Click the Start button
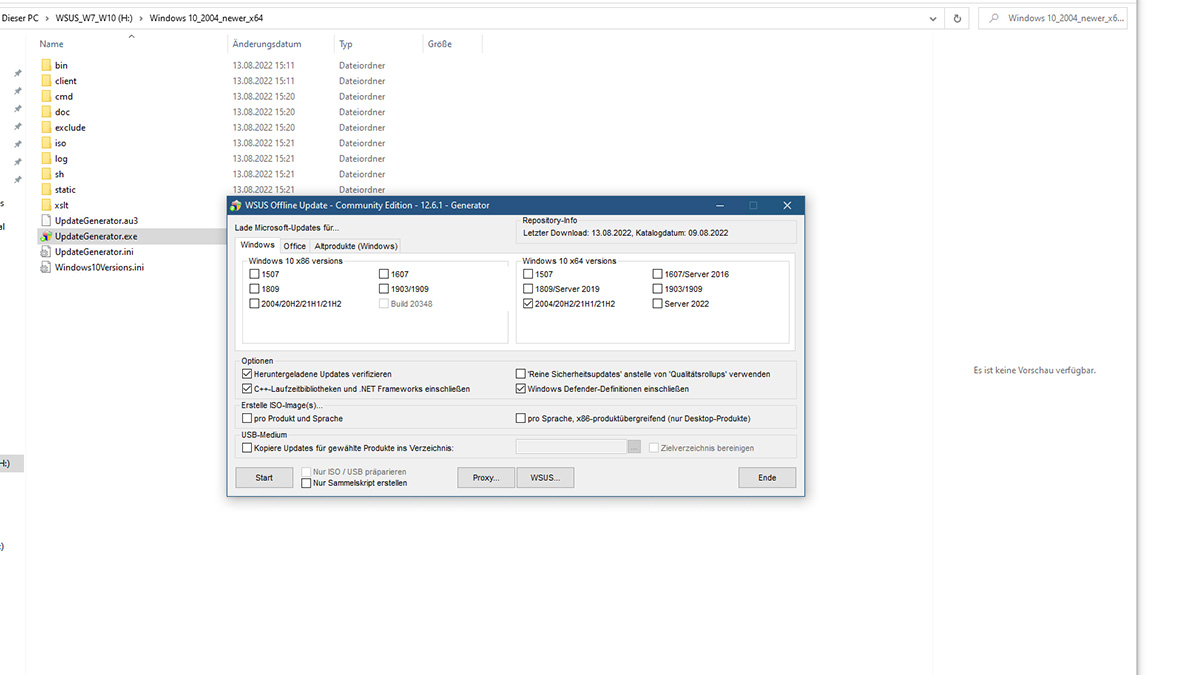Screen dimensions: 1200x675 264,478
